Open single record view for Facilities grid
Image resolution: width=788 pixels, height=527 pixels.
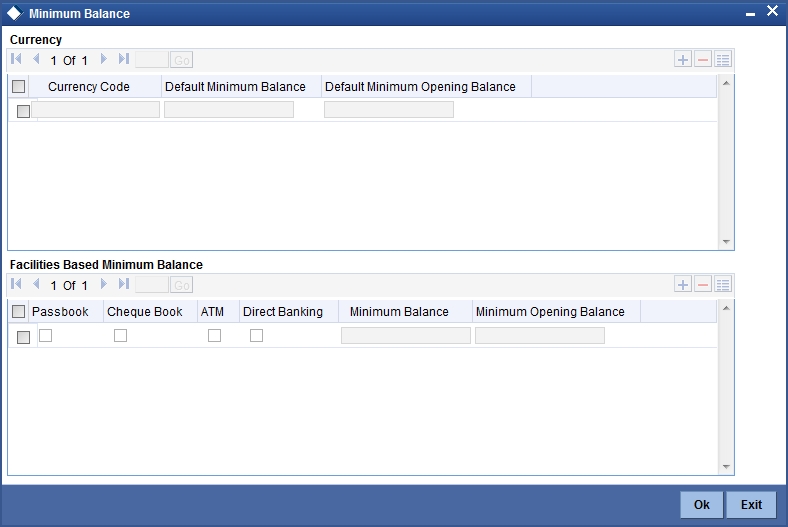(x=723, y=285)
